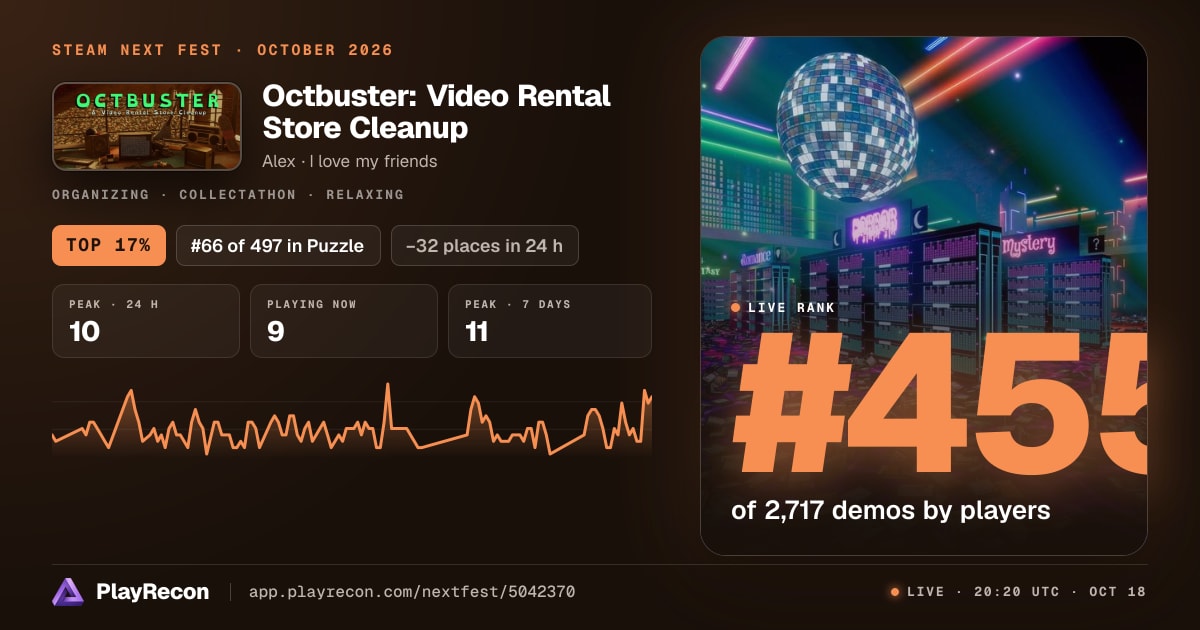The width and height of the screenshot is (1200, 630).
Task: Click the Peak 7 Days stat card
Action: click(550, 321)
